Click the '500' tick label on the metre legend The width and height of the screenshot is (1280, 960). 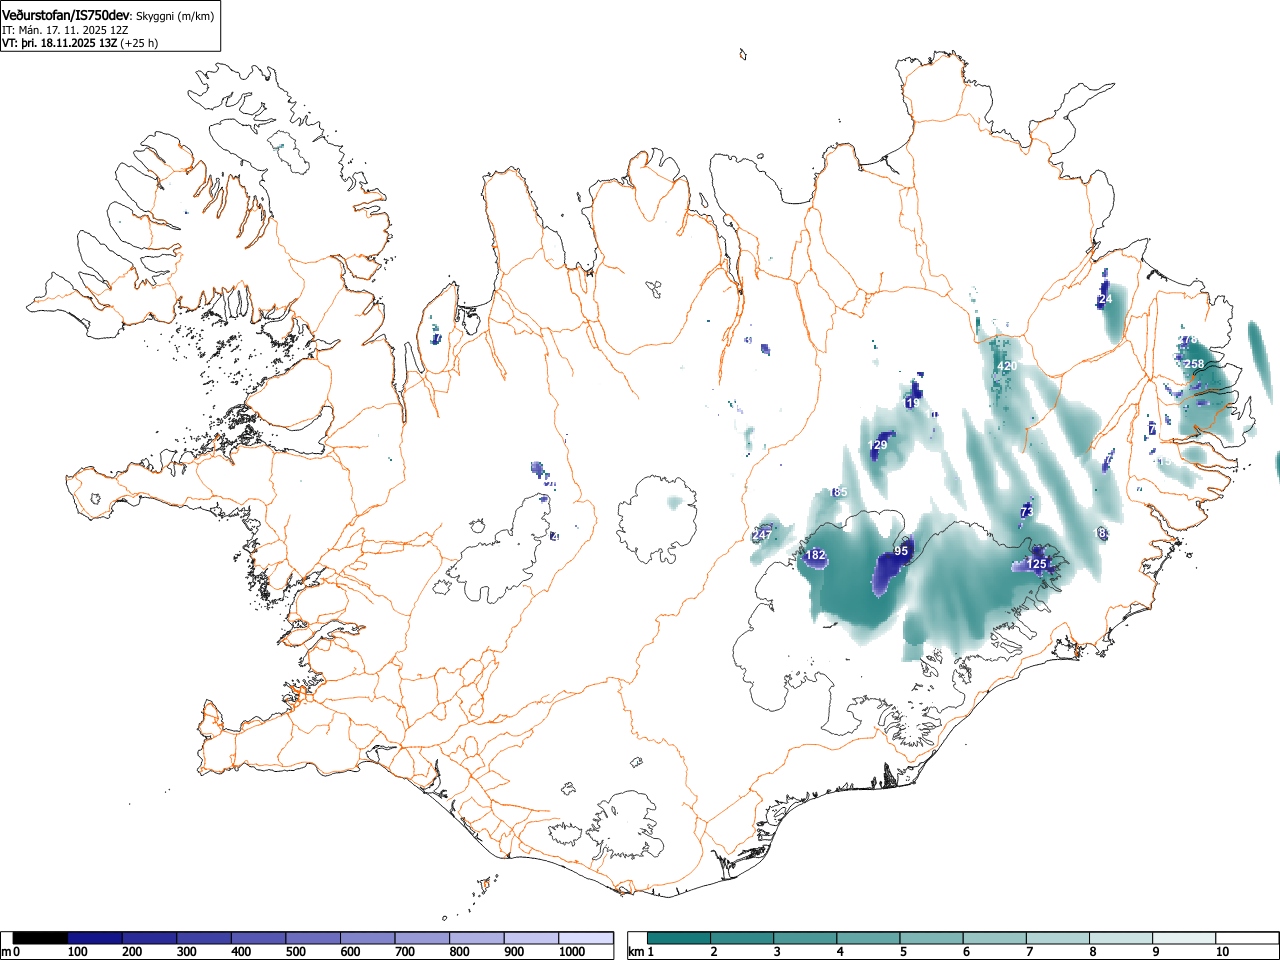pos(296,952)
